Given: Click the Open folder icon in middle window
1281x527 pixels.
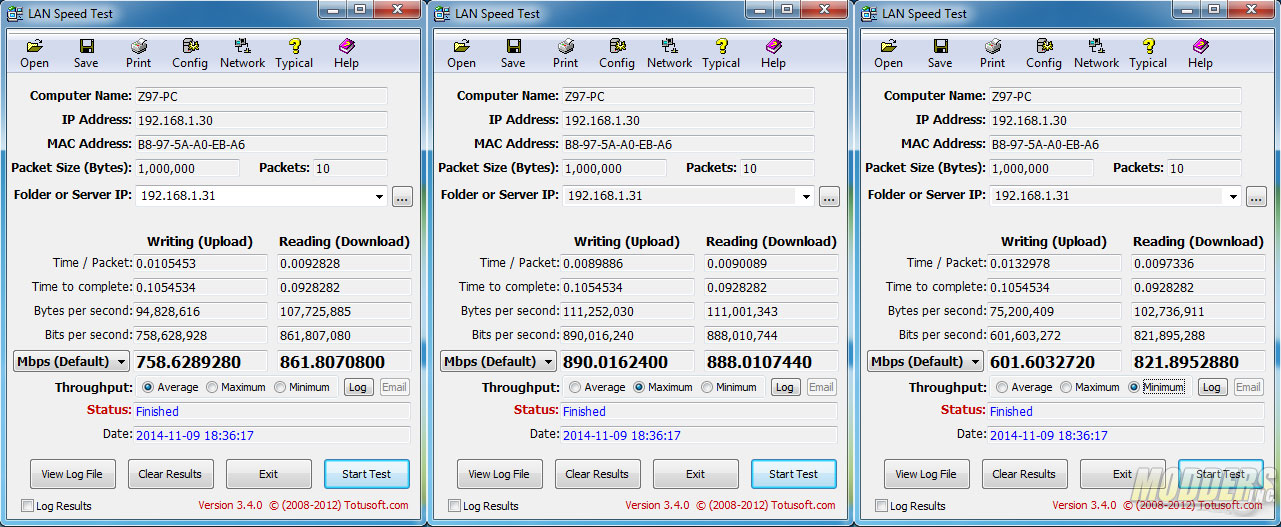Looking at the screenshot, I should point(462,46).
